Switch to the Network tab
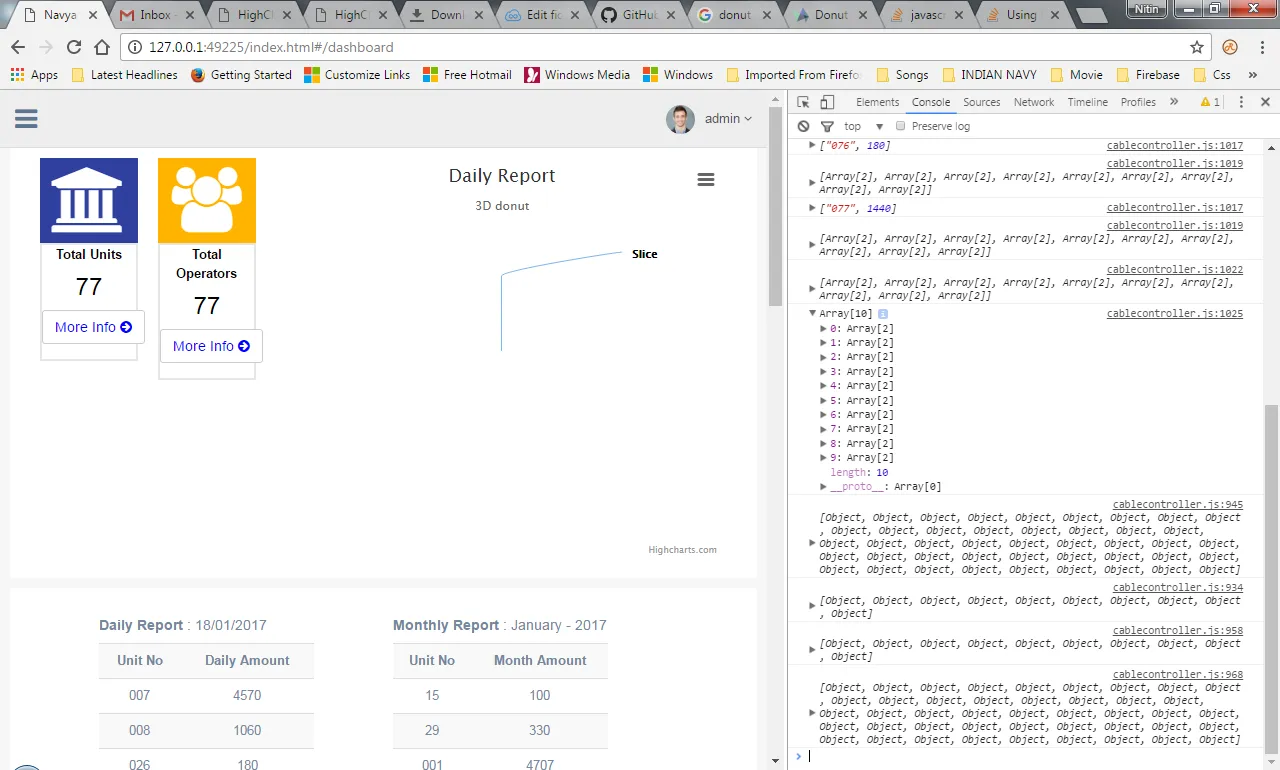 (1034, 102)
